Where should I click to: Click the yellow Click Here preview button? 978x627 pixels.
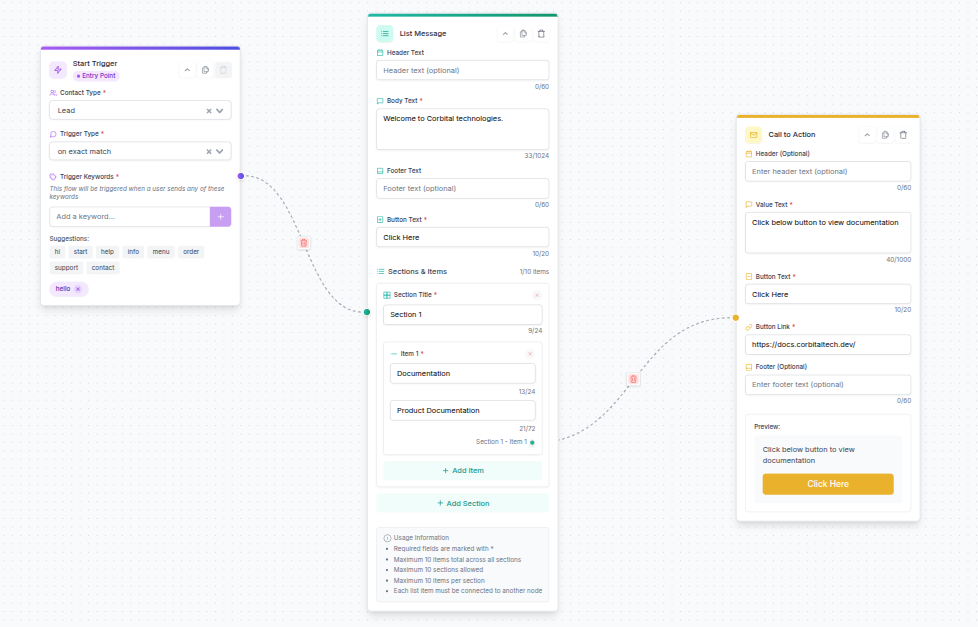tap(827, 484)
